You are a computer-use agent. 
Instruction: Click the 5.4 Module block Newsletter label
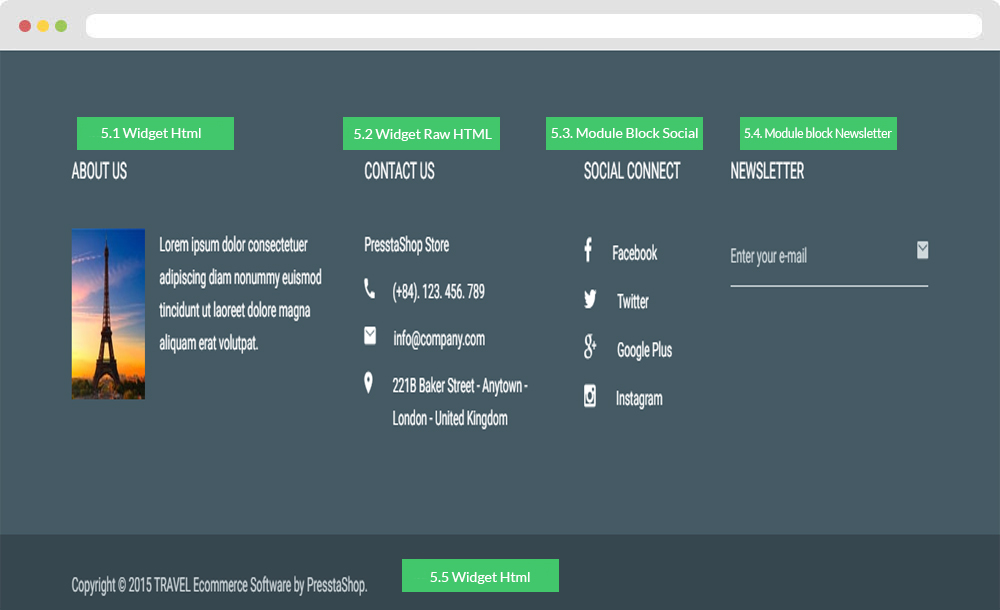click(818, 134)
